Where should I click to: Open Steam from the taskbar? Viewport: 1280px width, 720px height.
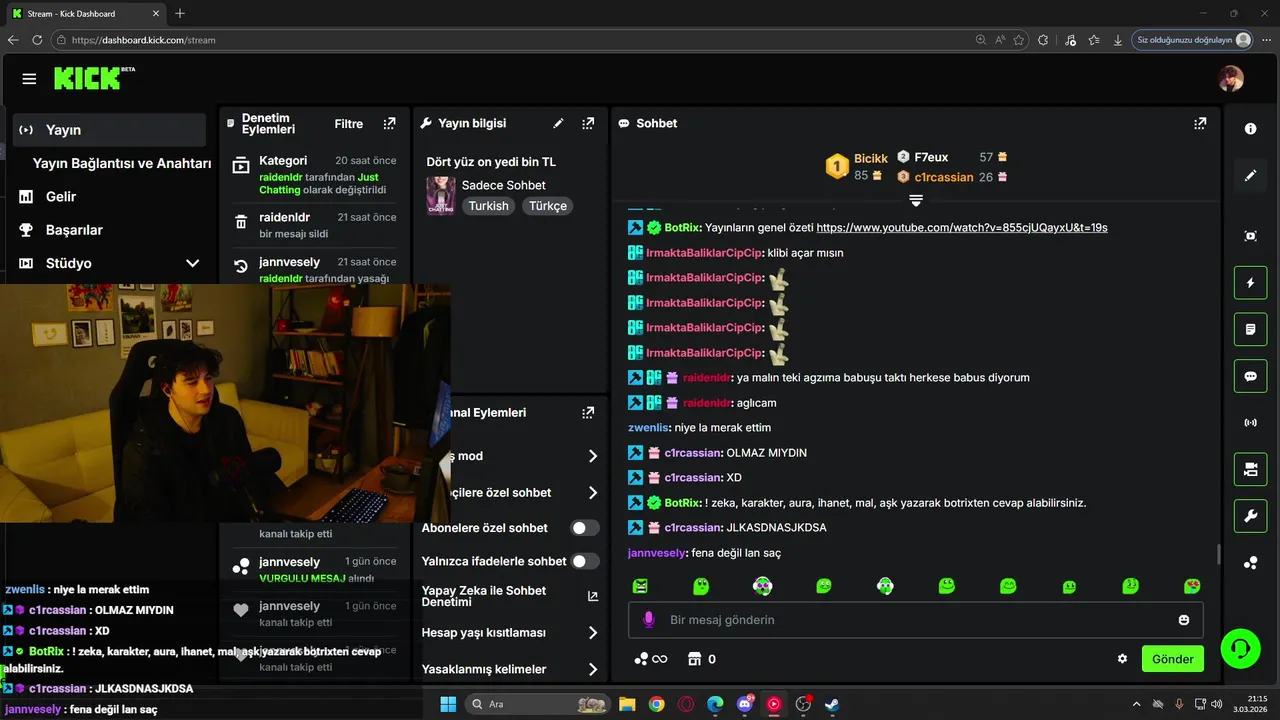[831, 704]
